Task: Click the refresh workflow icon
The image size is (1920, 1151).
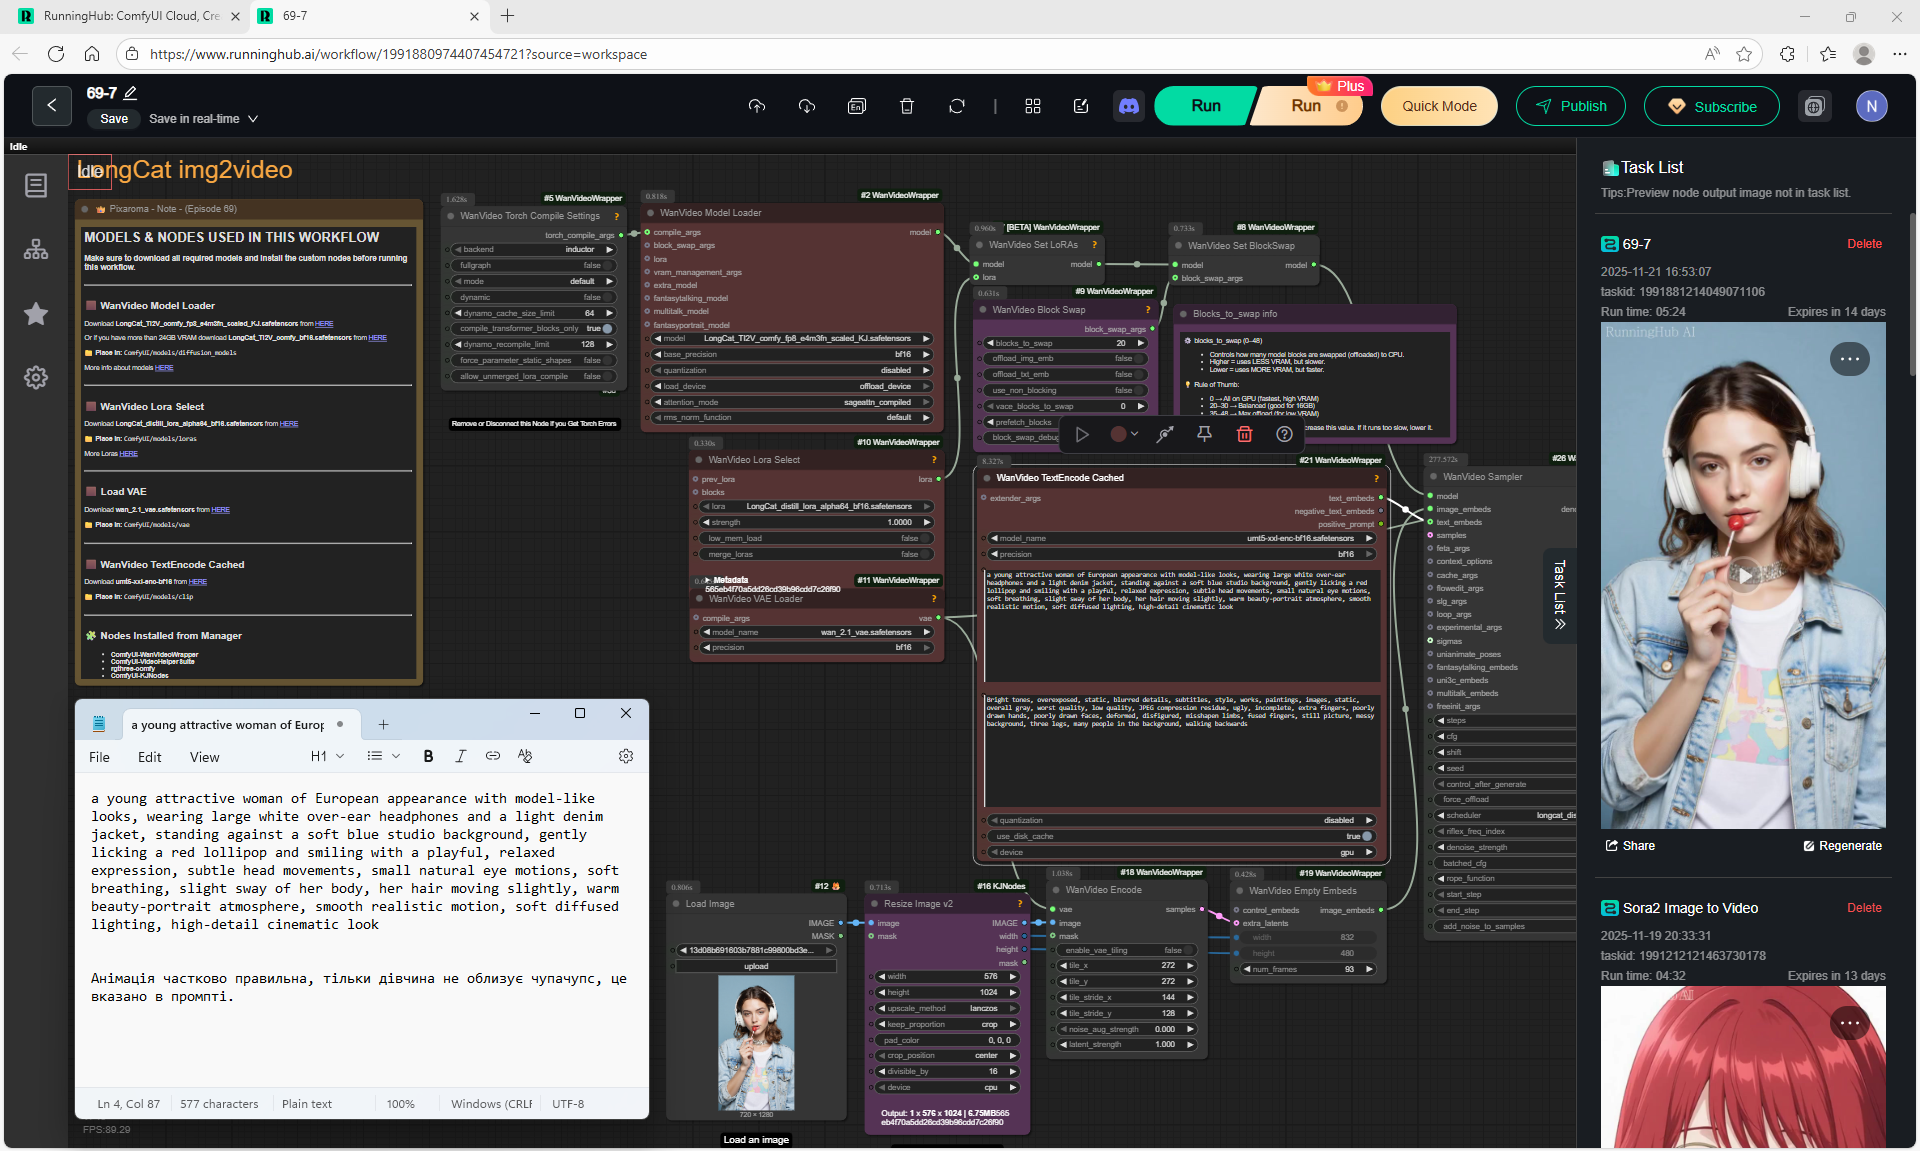Action: [956, 106]
